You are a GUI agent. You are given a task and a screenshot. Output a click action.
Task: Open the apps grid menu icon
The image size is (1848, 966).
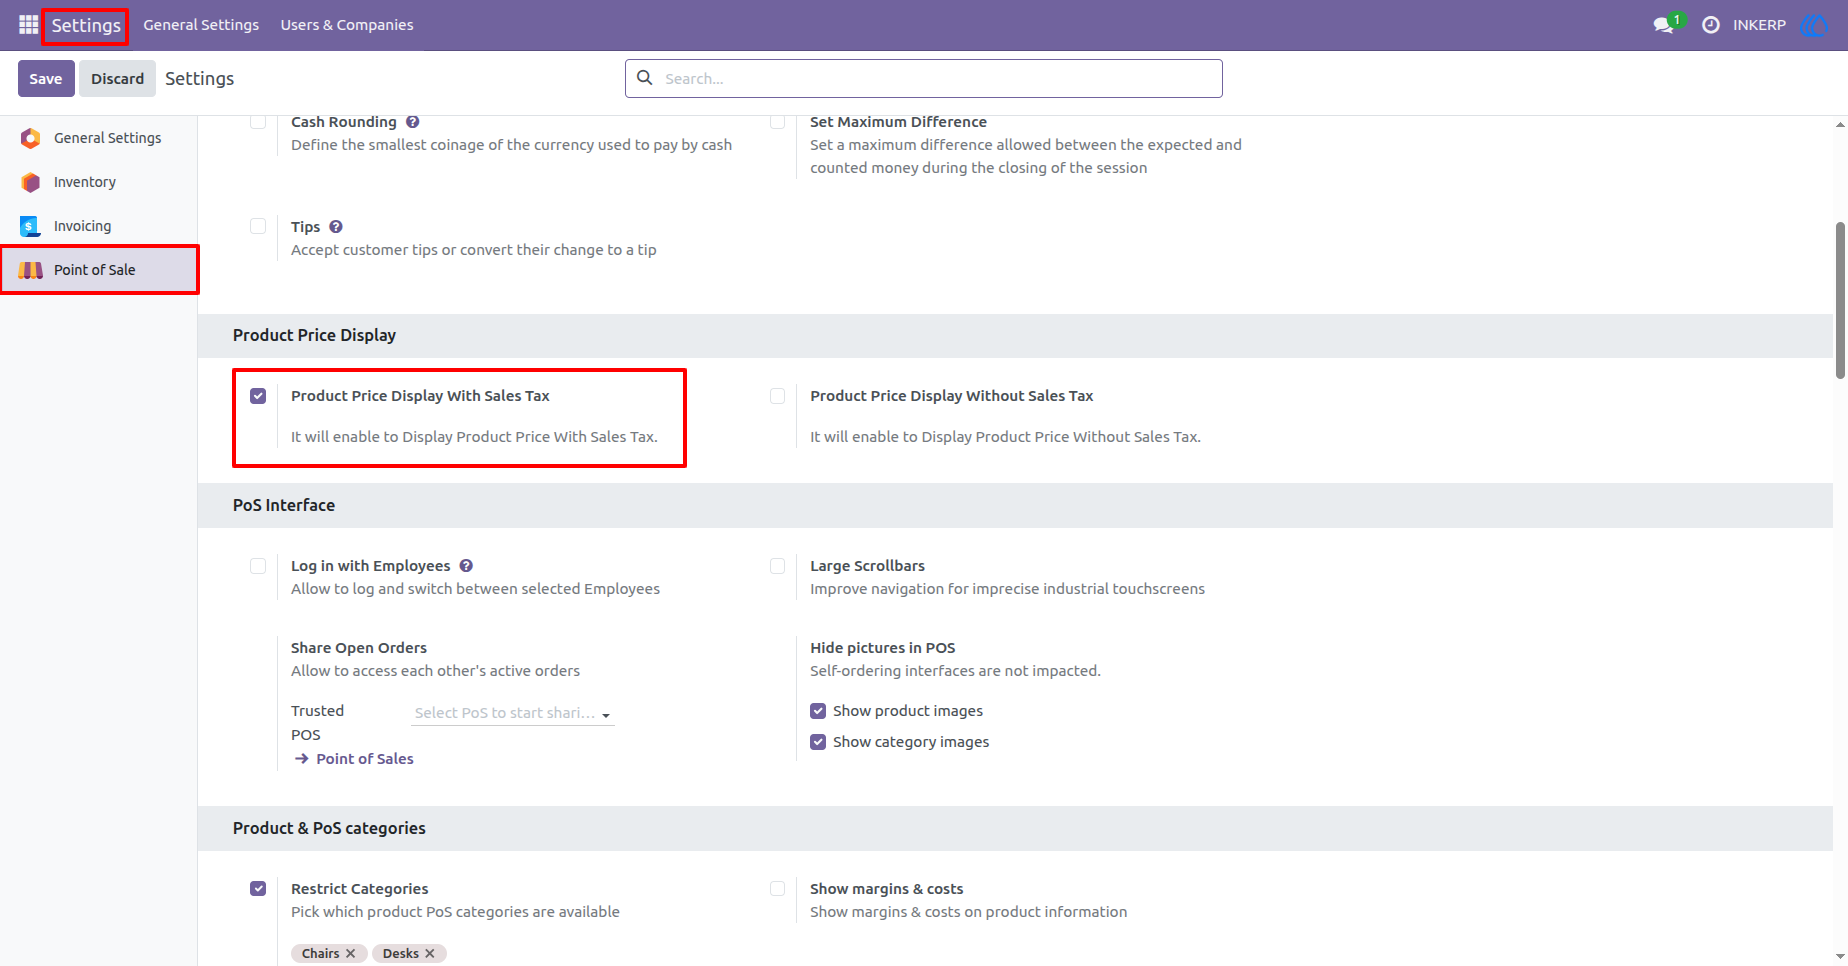(x=28, y=24)
